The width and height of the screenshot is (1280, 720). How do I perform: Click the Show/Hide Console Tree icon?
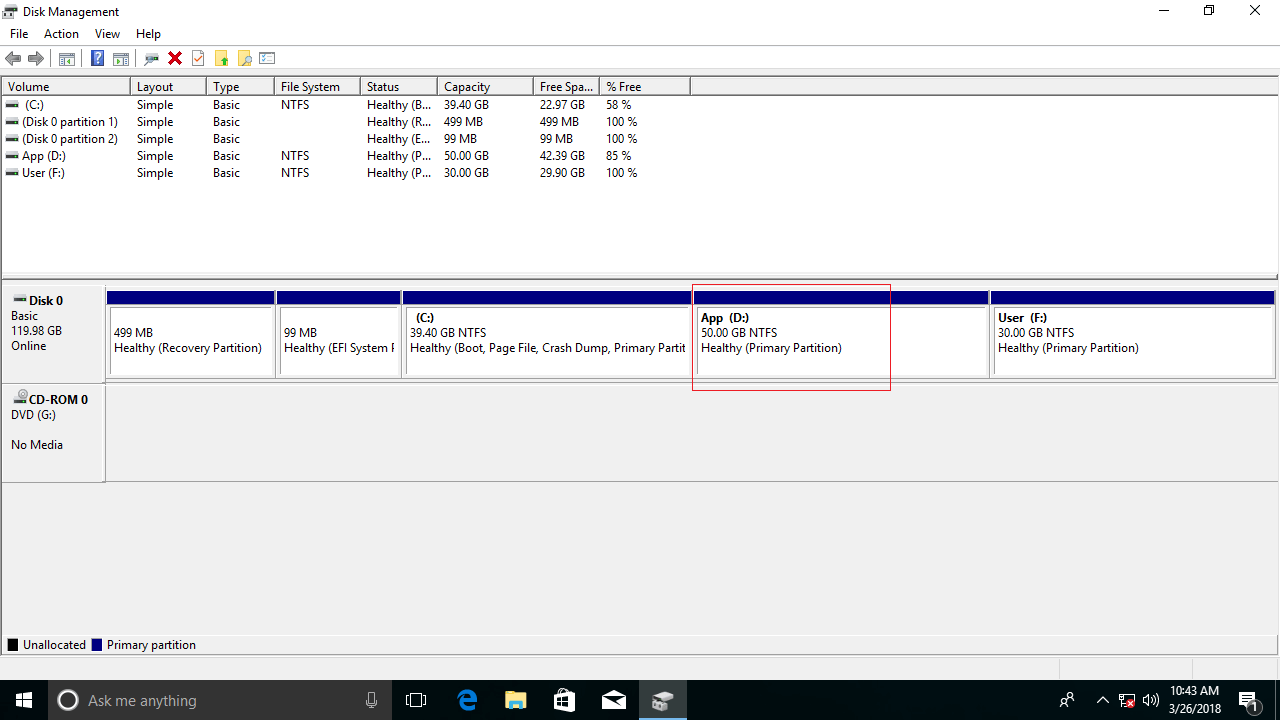[67, 59]
